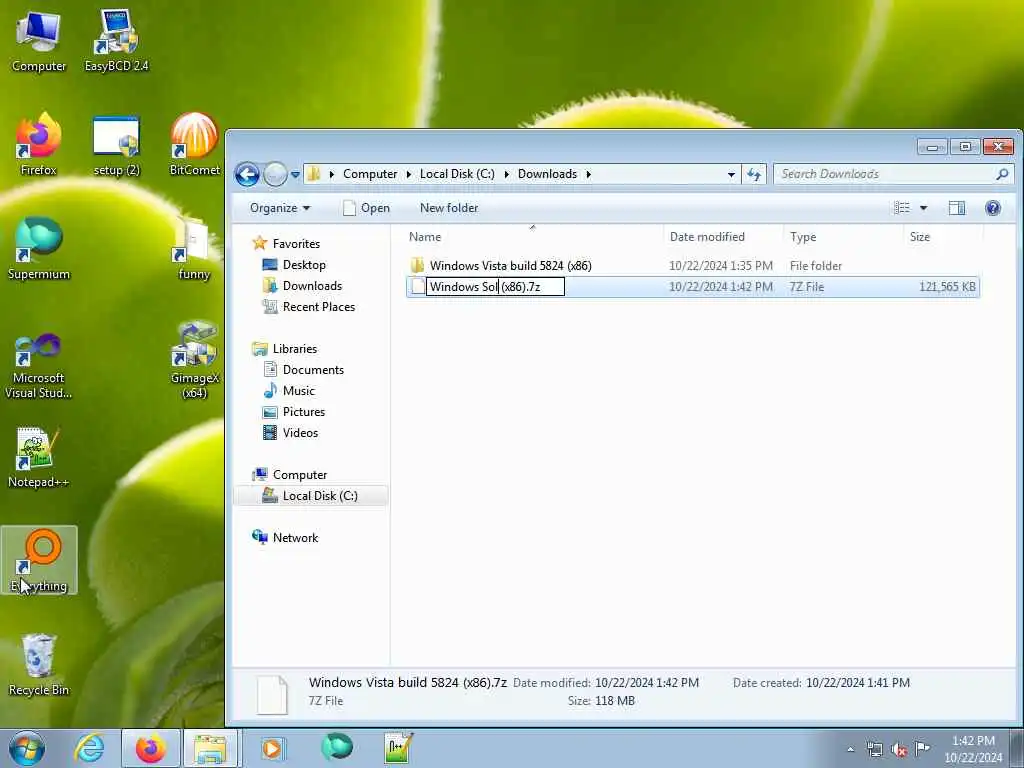Open the Computer desktop icon

click(39, 40)
